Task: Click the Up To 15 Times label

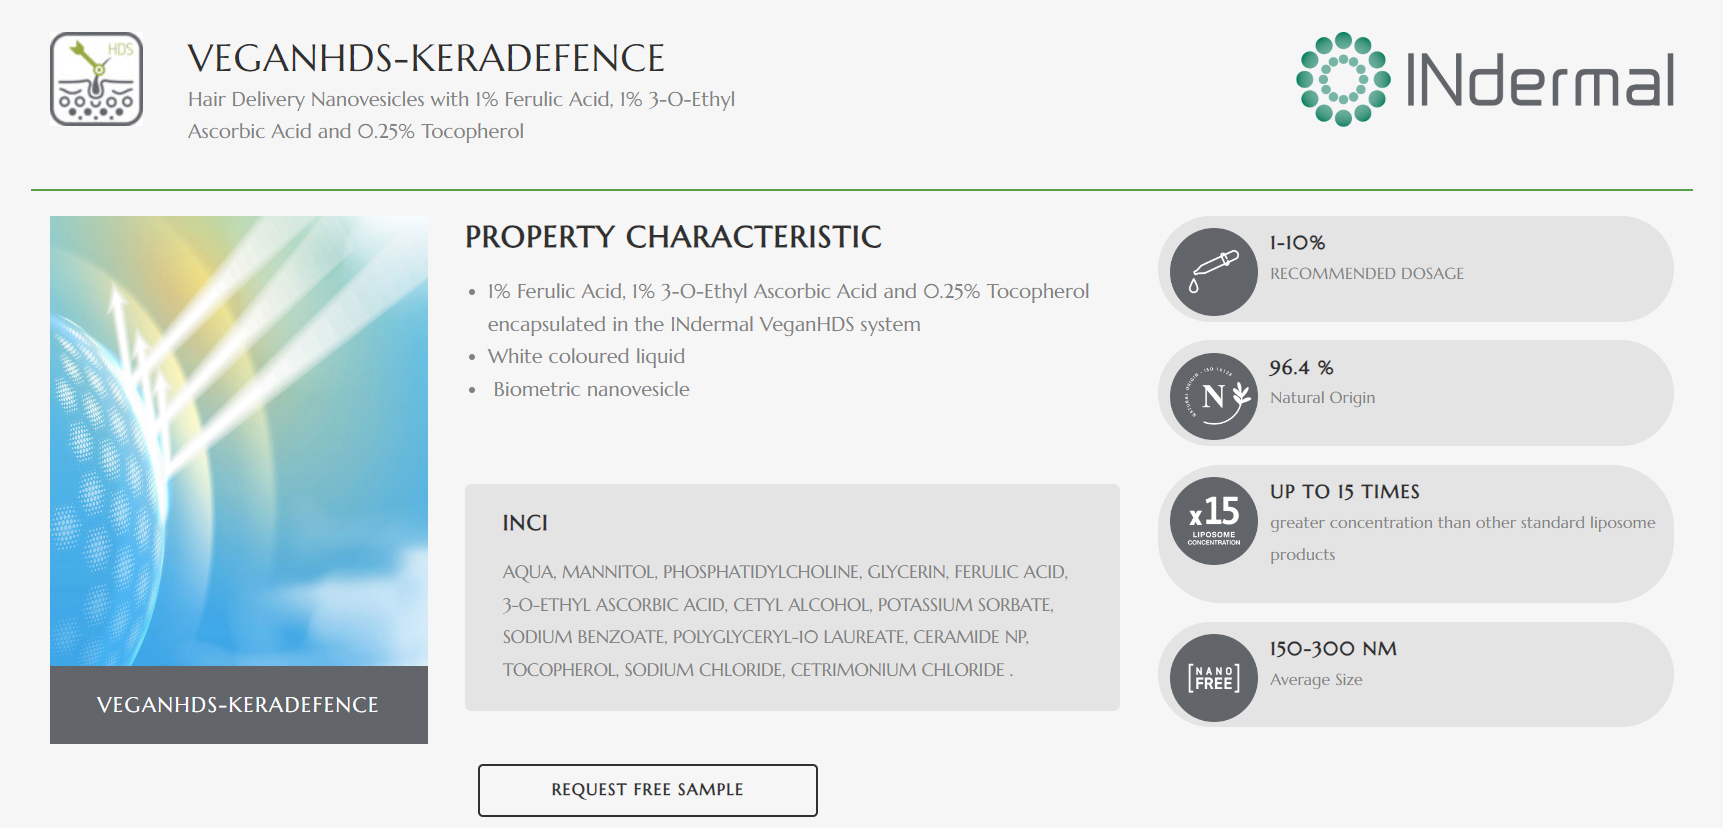Action: click(1344, 492)
